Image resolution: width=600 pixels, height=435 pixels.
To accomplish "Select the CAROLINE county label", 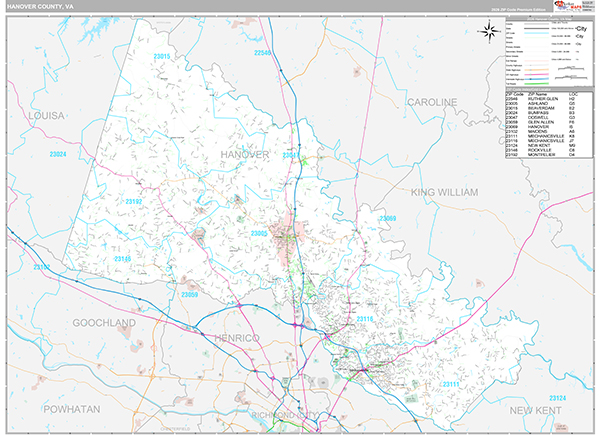I will 430,102.
